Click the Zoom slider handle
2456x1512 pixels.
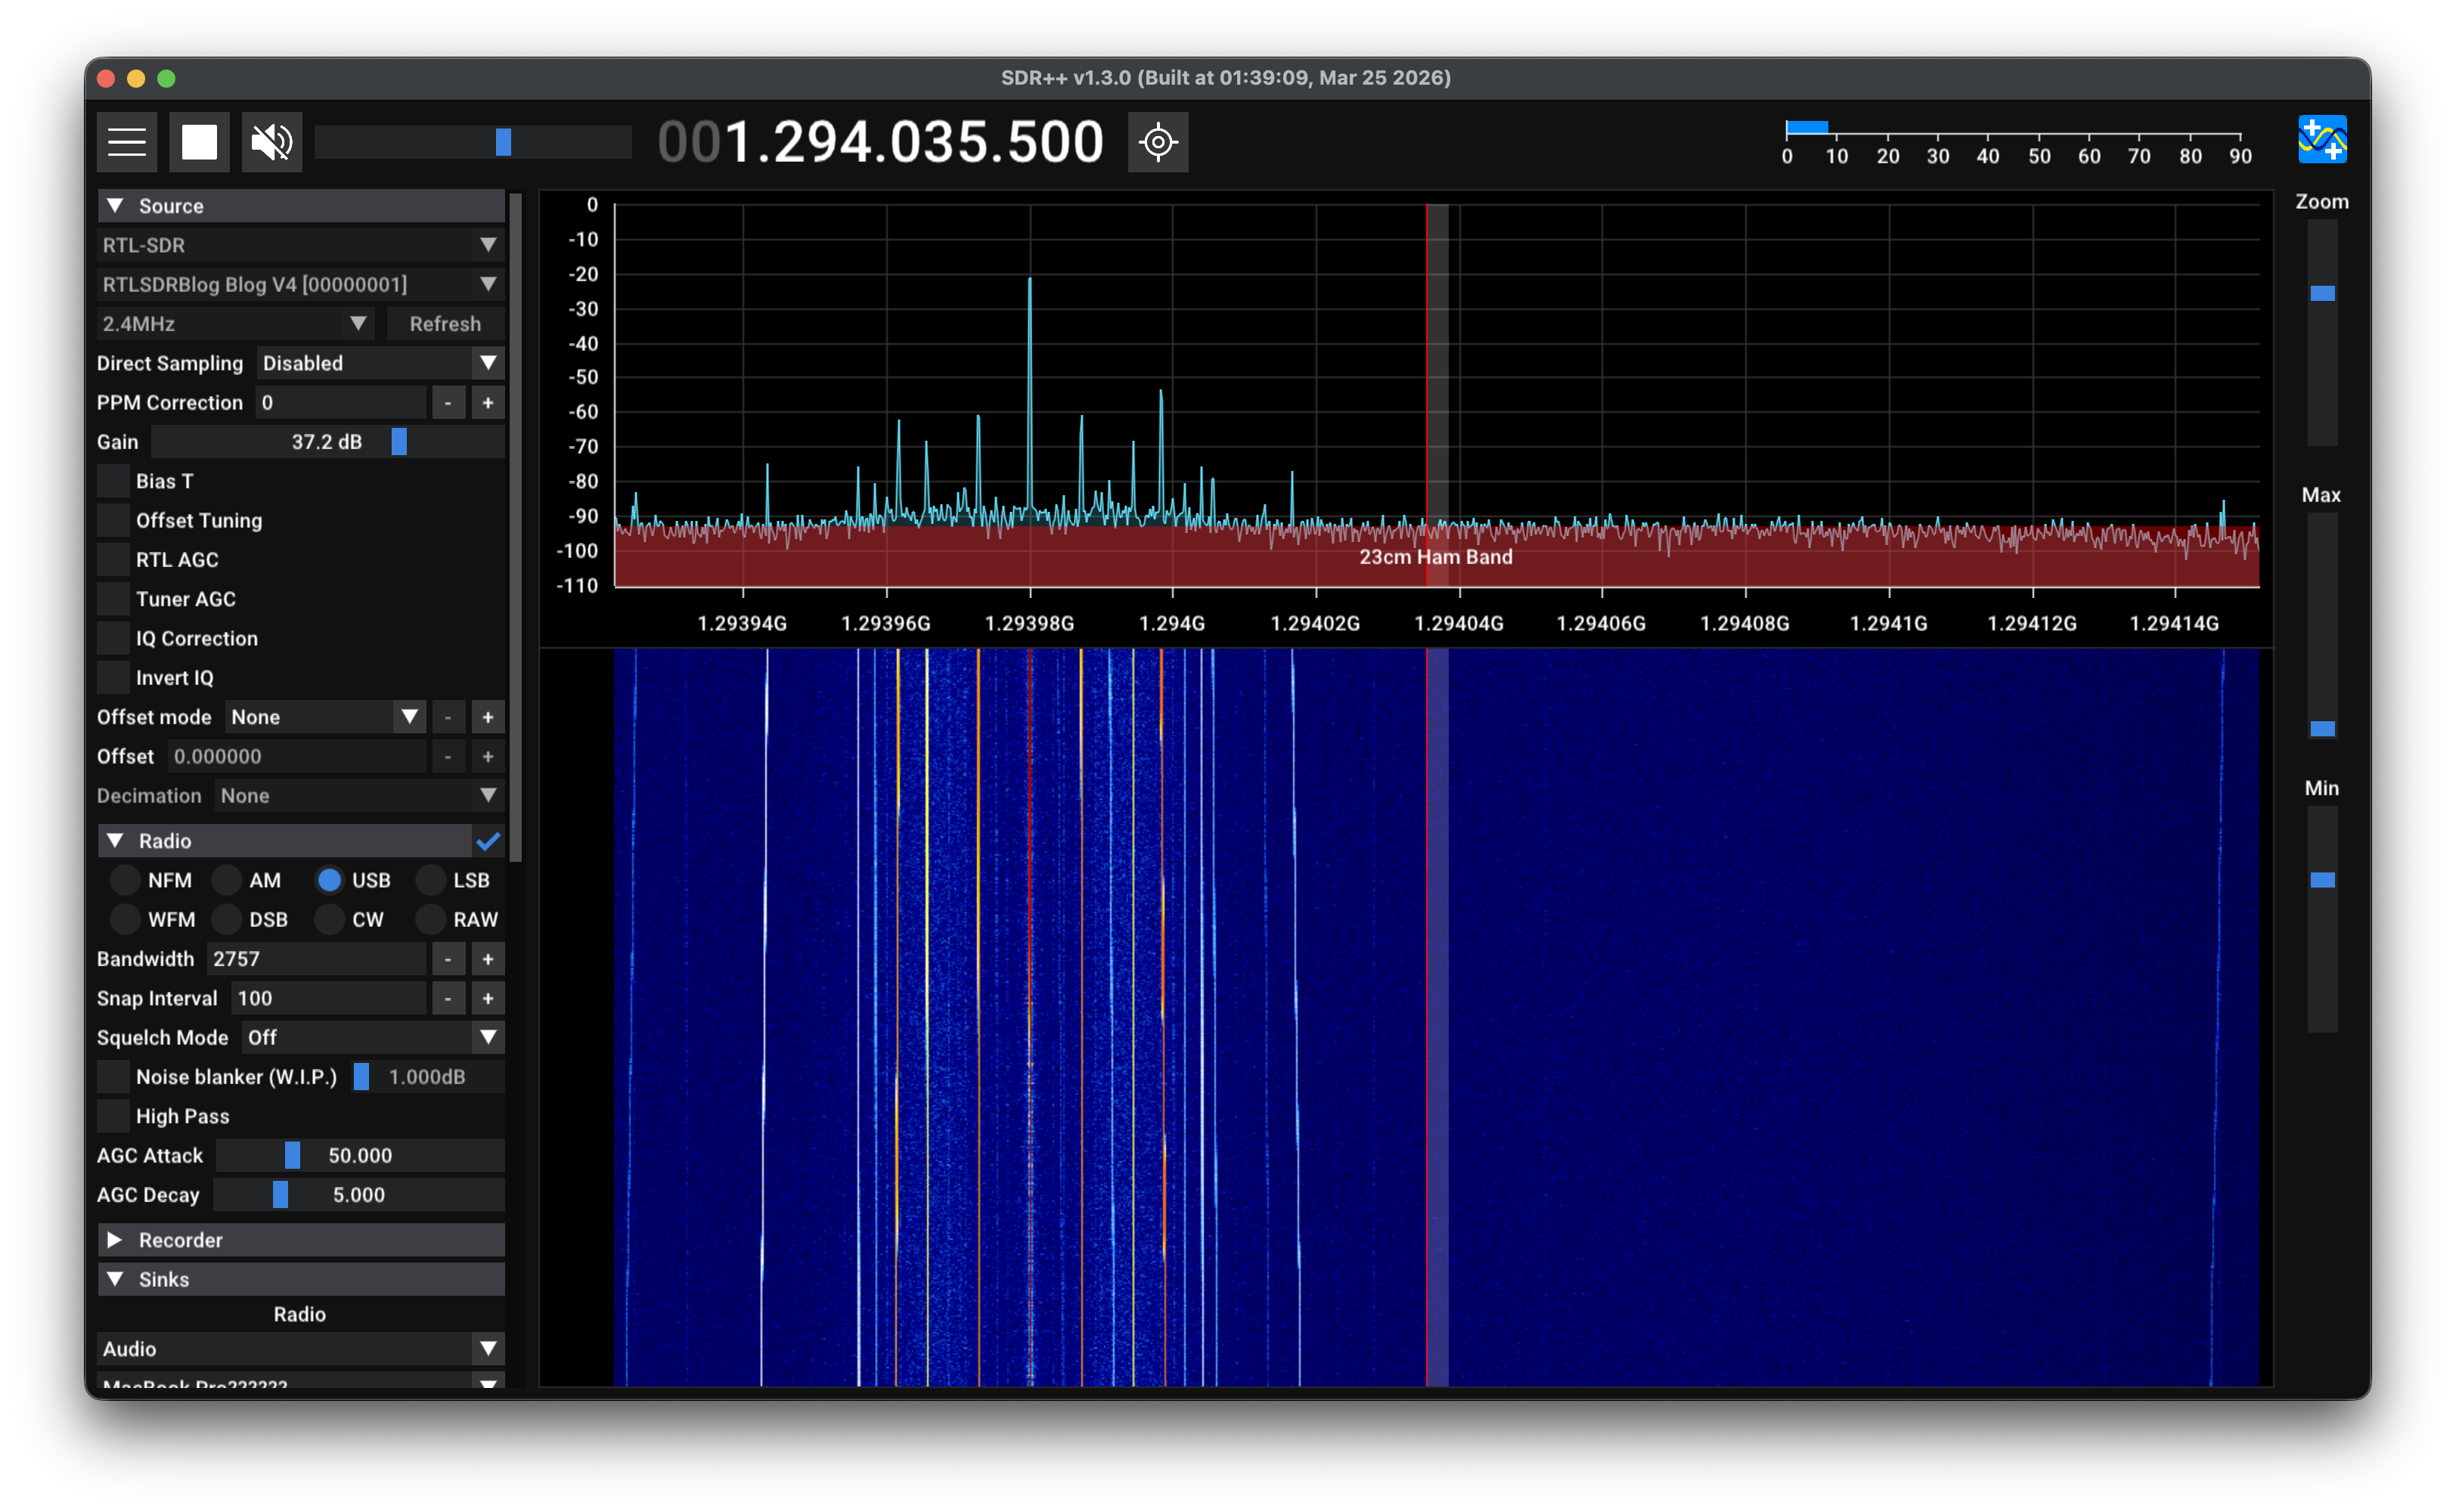click(2322, 293)
